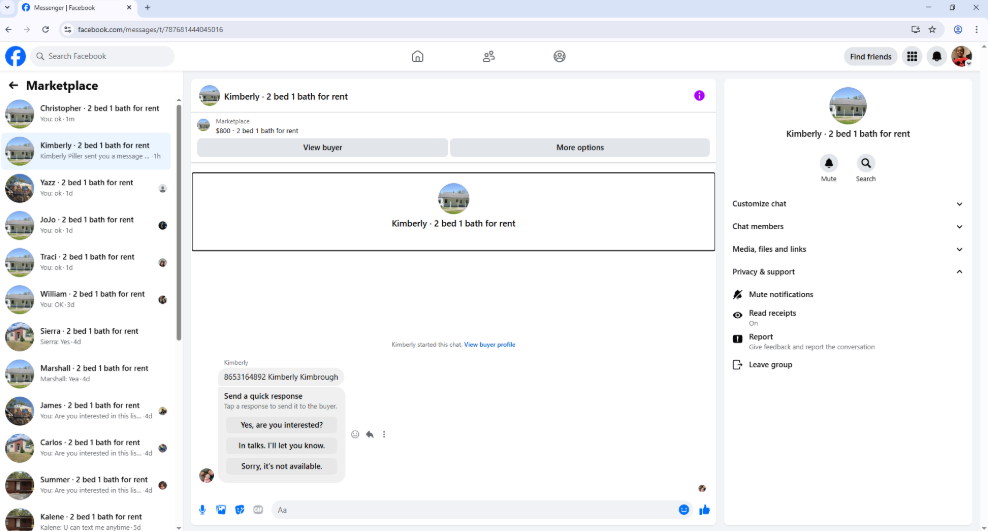The image size is (988, 531).
Task: Send a thumbs-up like
Action: [704, 510]
